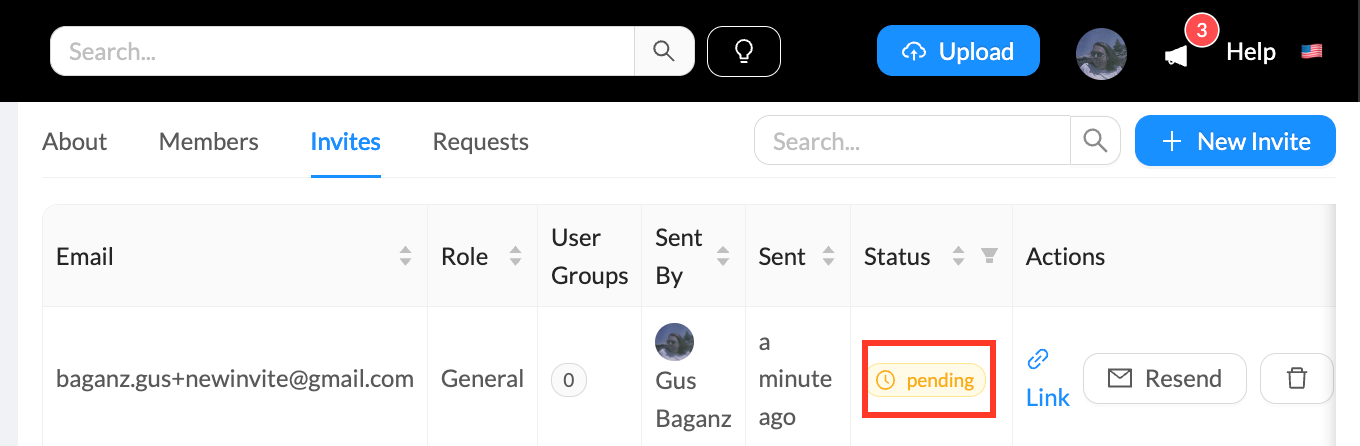
Task: Sort invites by Sent By column
Action: (723, 257)
